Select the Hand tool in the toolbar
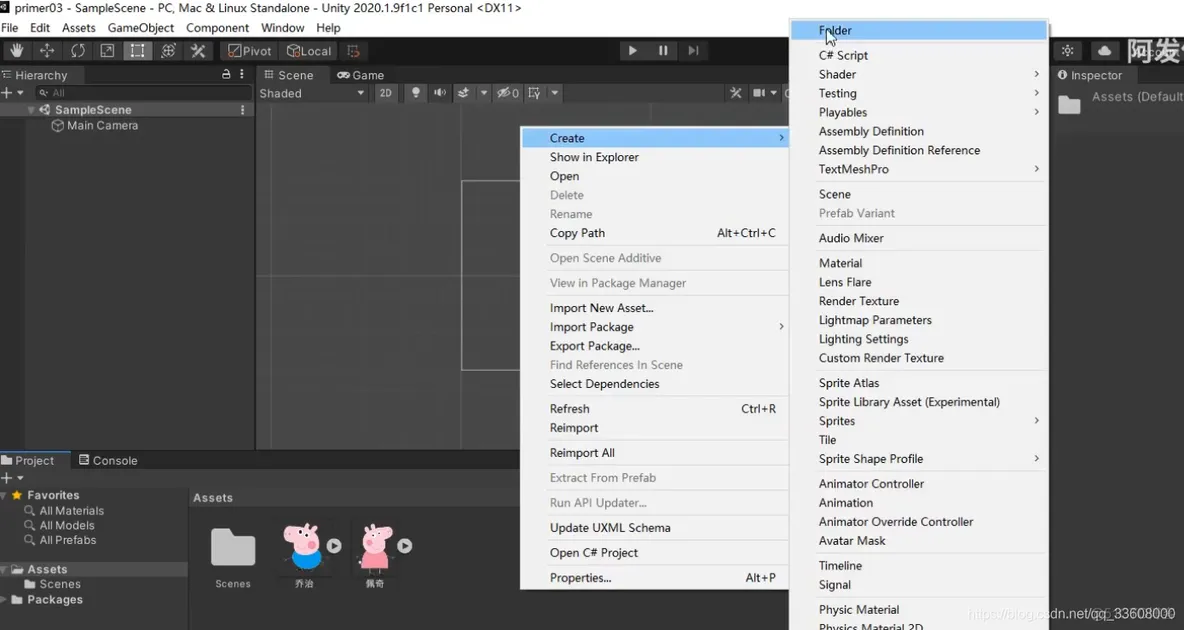This screenshot has height=630, width=1184. pyautogui.click(x=17, y=51)
